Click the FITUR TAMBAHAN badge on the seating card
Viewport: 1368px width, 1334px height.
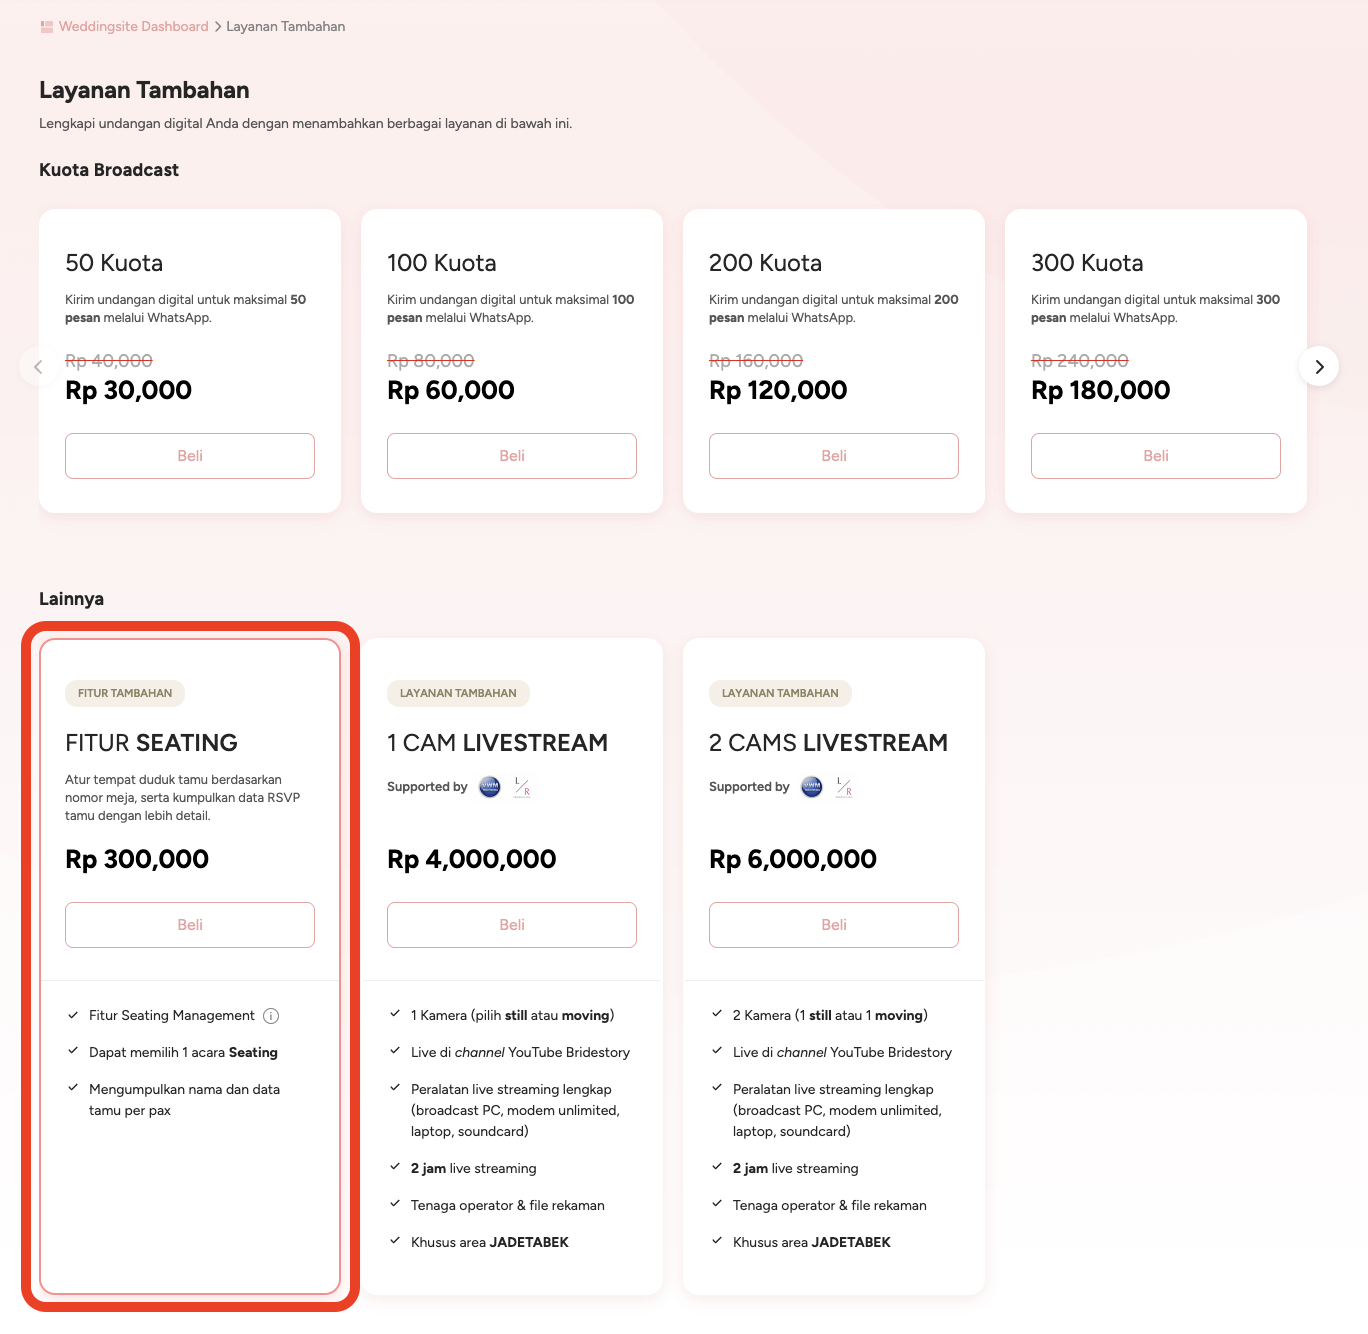125,693
